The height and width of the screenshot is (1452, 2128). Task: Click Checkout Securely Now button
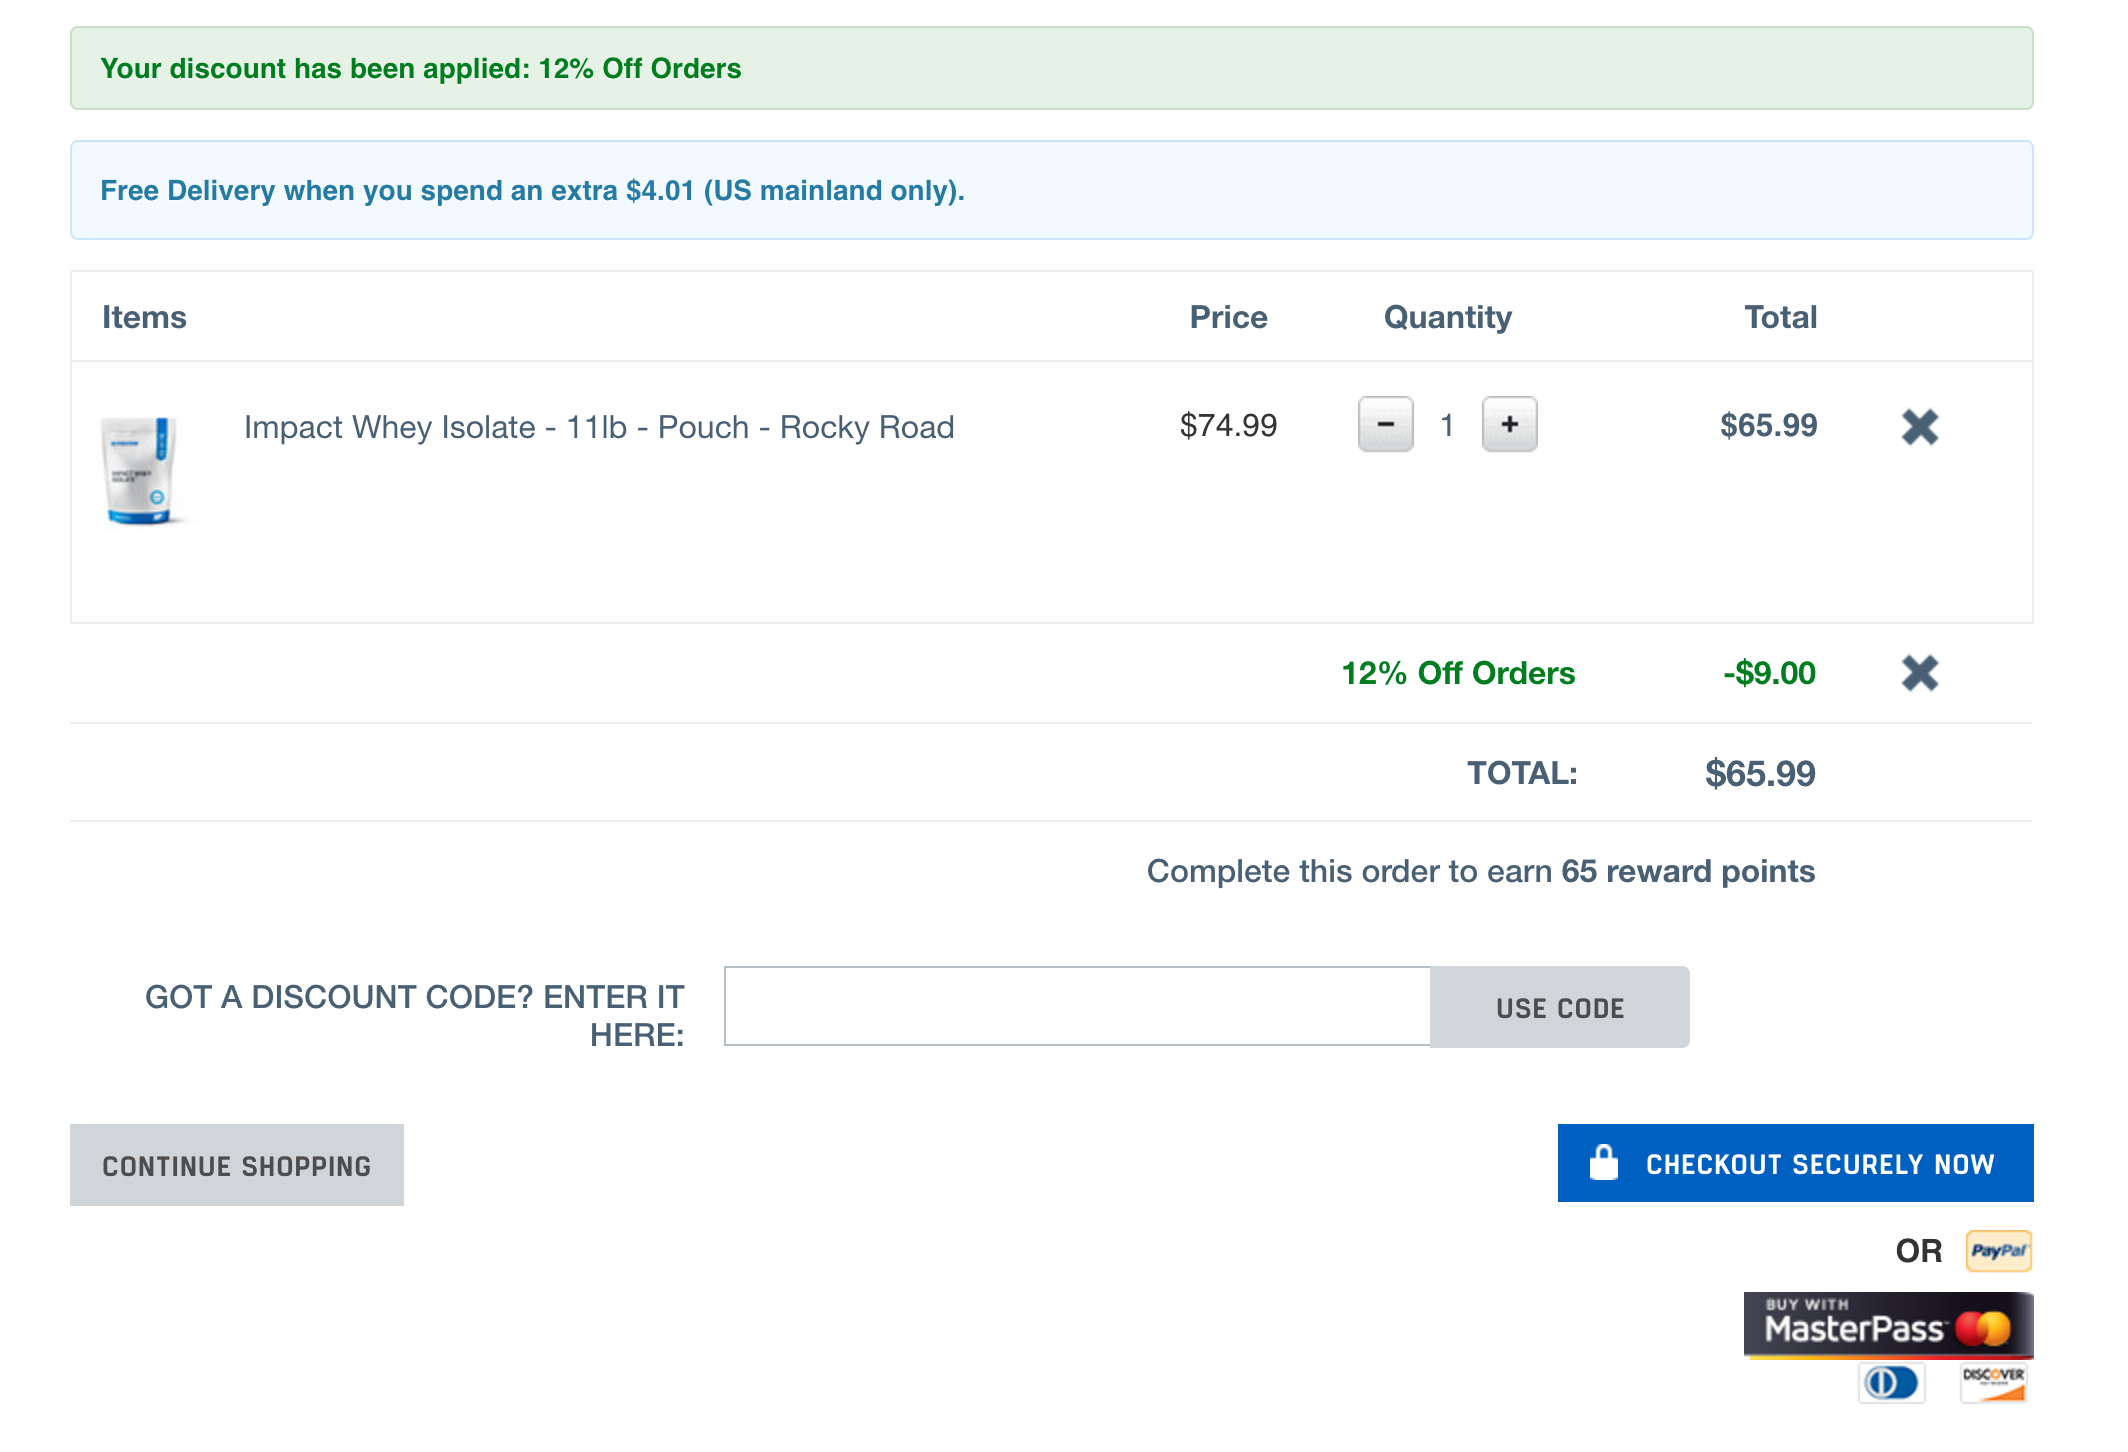click(x=1795, y=1163)
